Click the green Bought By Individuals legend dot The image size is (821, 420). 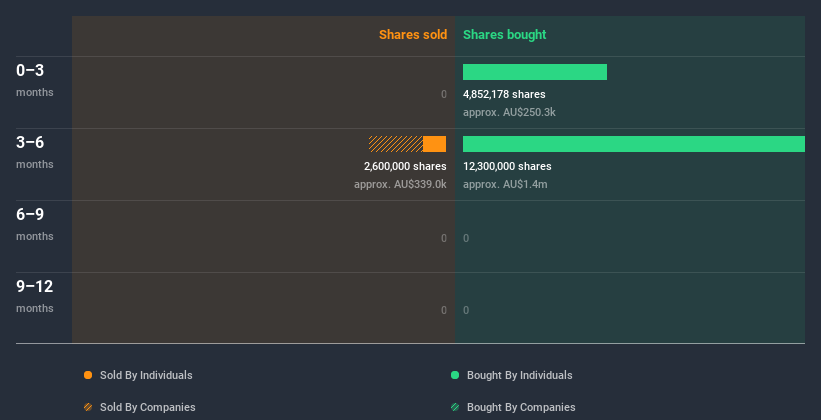455,375
